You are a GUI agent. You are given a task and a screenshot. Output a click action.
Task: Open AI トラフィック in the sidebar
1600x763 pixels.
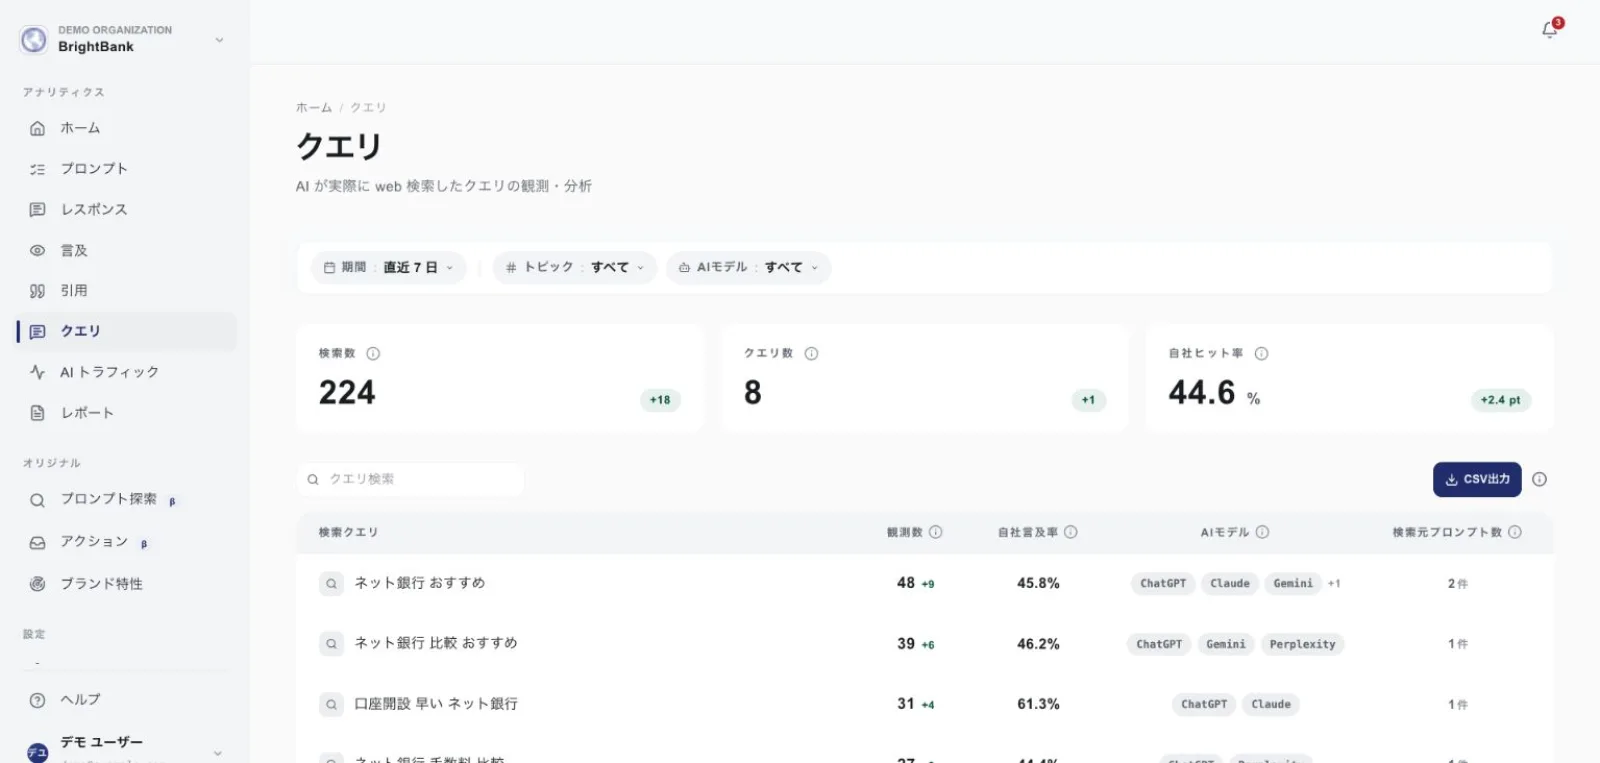coord(127,372)
